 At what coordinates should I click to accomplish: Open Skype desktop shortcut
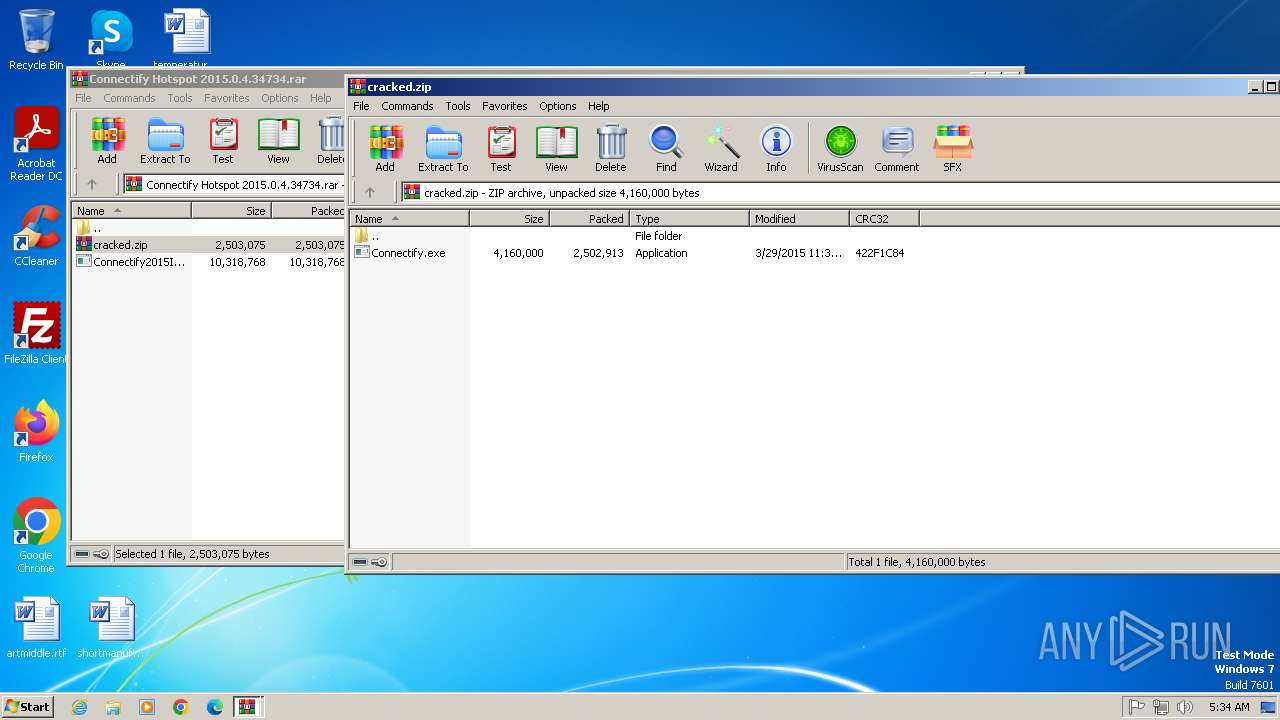click(111, 39)
